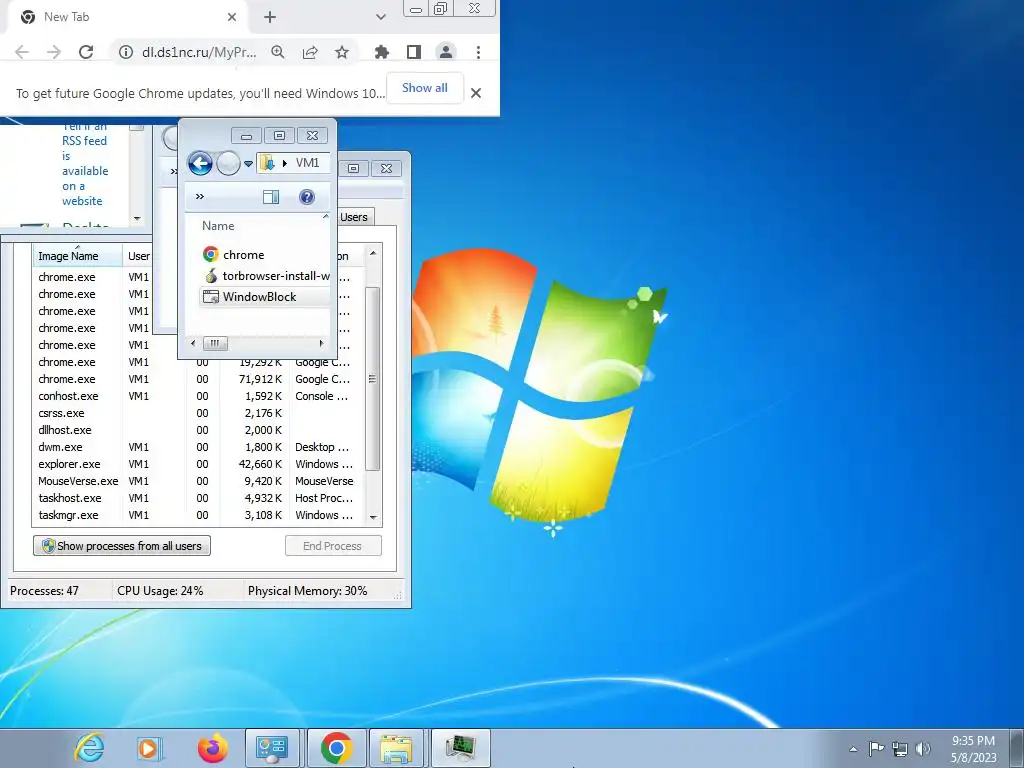The image size is (1024, 768).
Task: Open a new Chrome tab with plus
Action: pyautogui.click(x=270, y=18)
